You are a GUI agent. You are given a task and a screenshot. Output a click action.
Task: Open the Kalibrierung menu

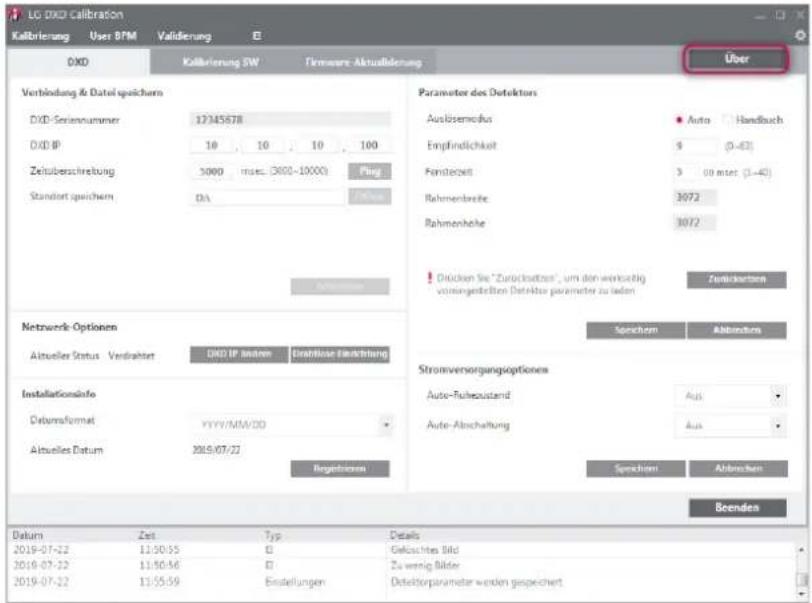pos(40,36)
